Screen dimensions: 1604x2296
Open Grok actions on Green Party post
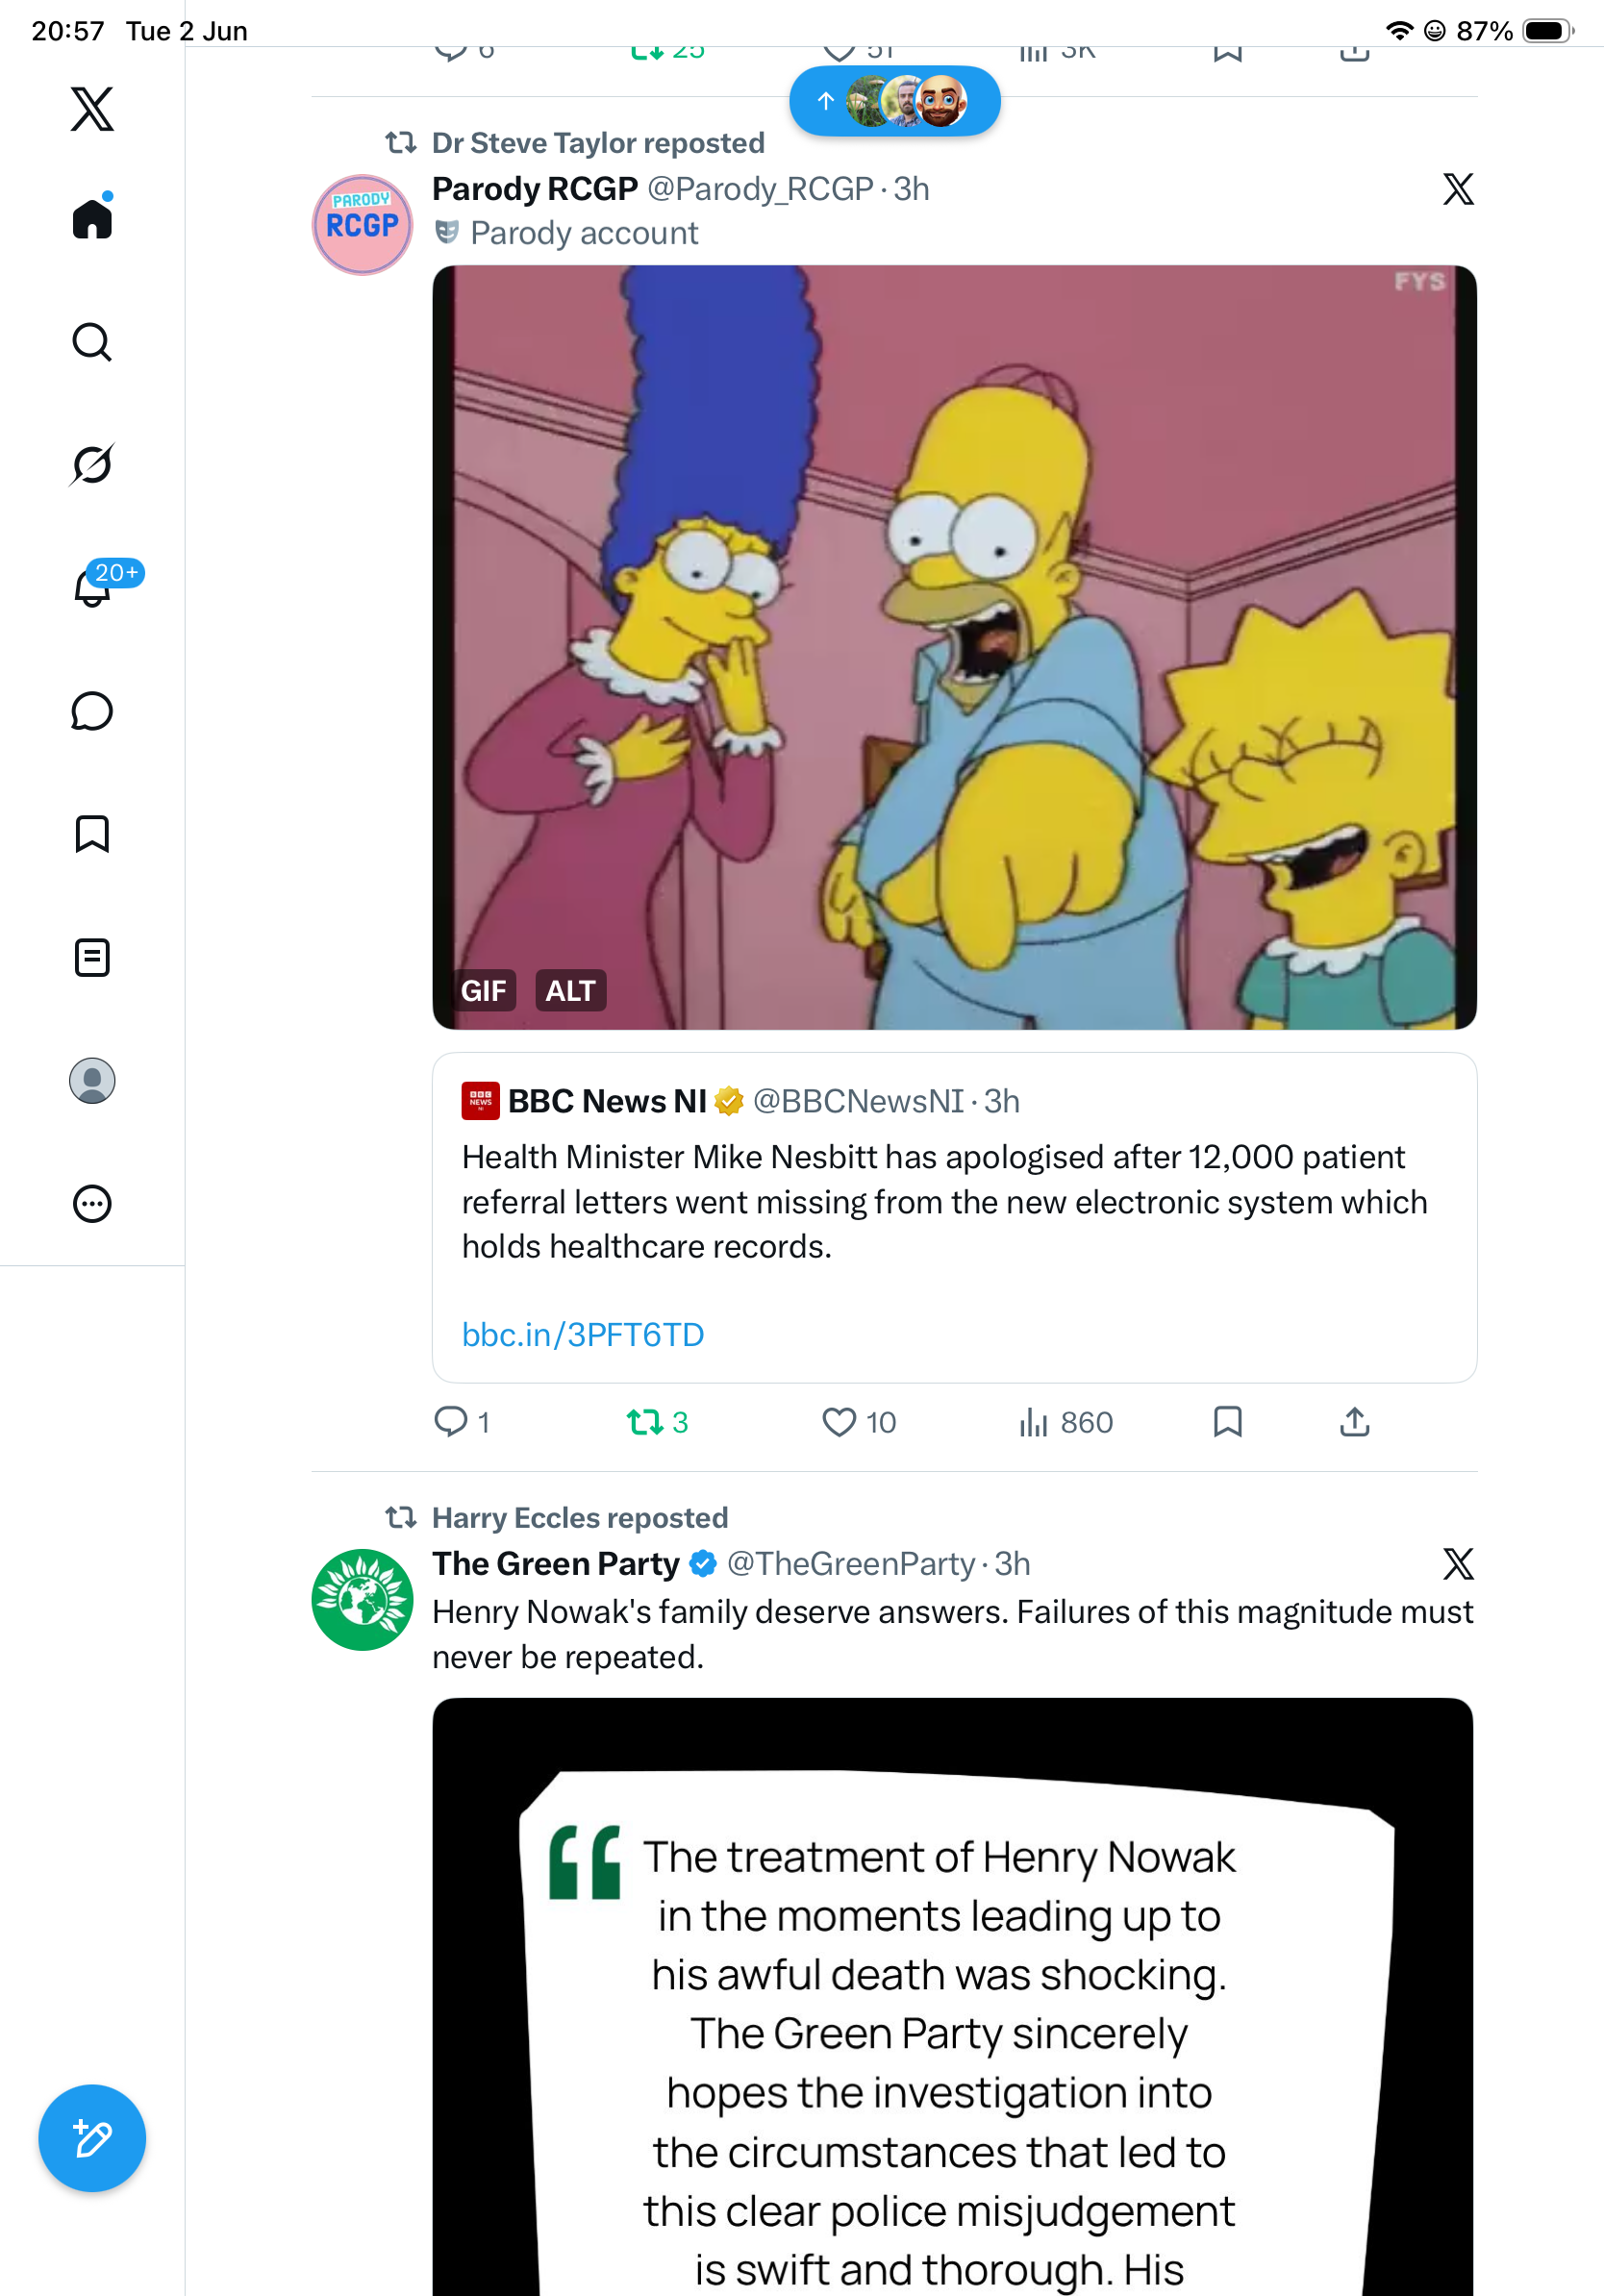(x=1458, y=1564)
